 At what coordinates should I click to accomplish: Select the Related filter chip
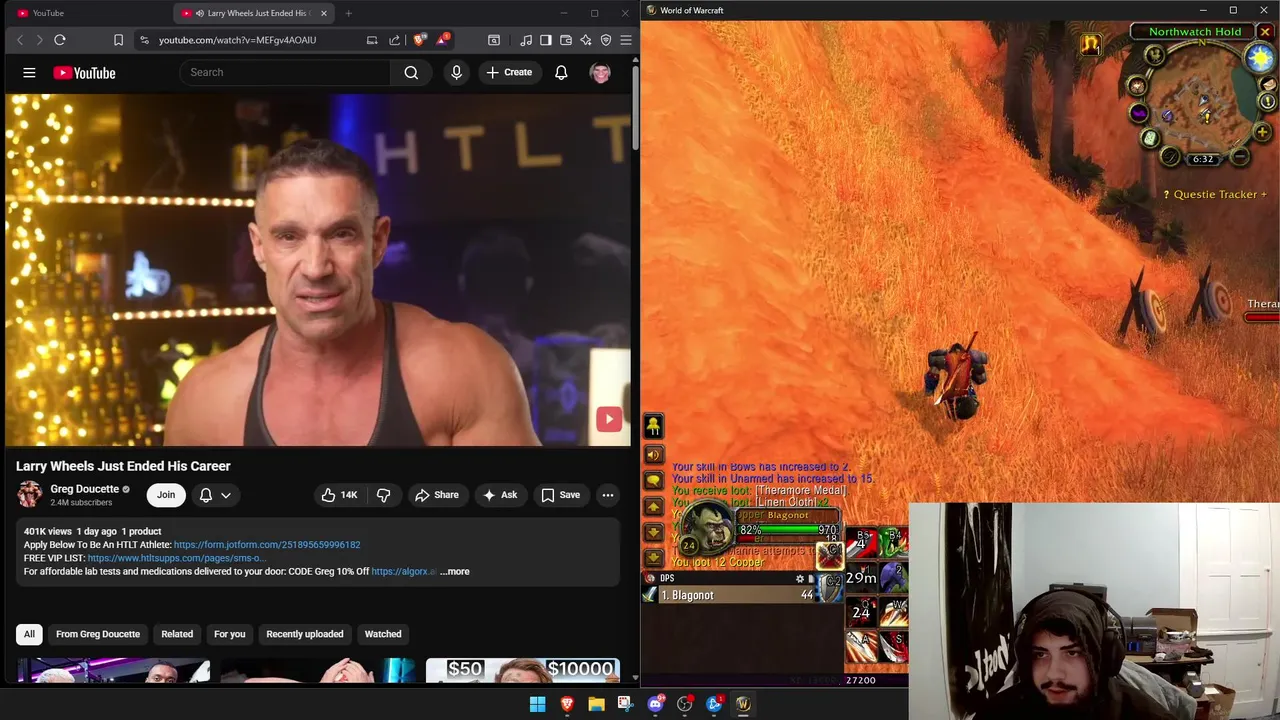tap(177, 634)
